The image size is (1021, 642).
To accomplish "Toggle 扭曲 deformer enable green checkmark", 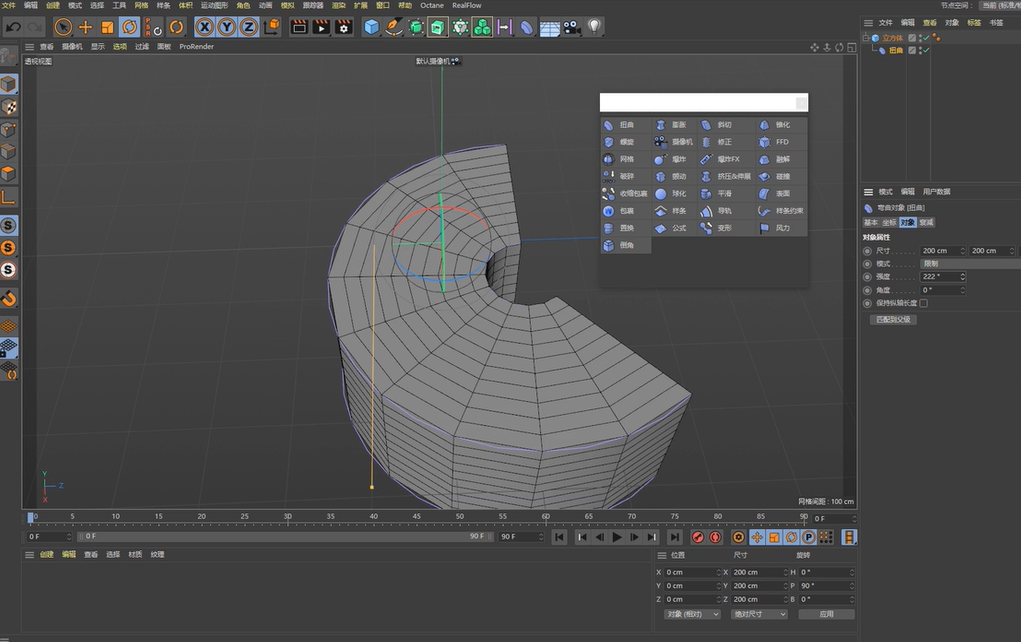I will pos(926,50).
